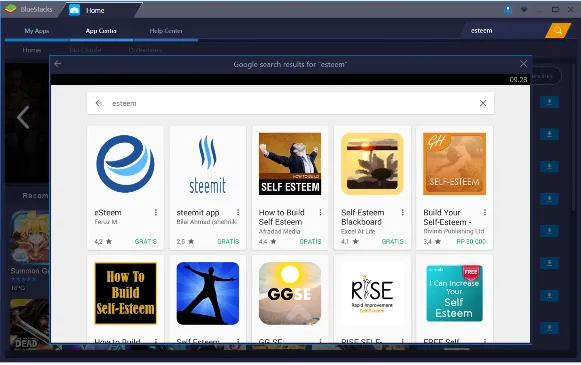This screenshot has height=365, width=581.
Task: Open options for Self-Esteem Blackboard card
Action: click(402, 212)
